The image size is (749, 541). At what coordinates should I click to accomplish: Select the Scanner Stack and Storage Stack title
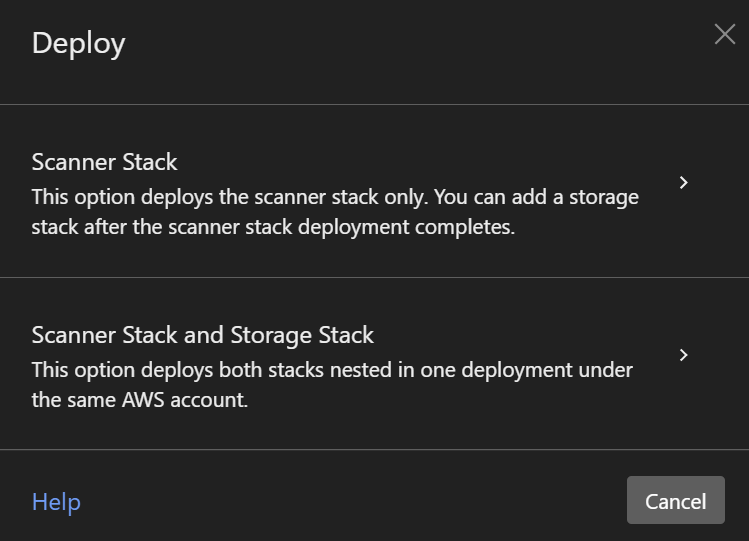(203, 335)
